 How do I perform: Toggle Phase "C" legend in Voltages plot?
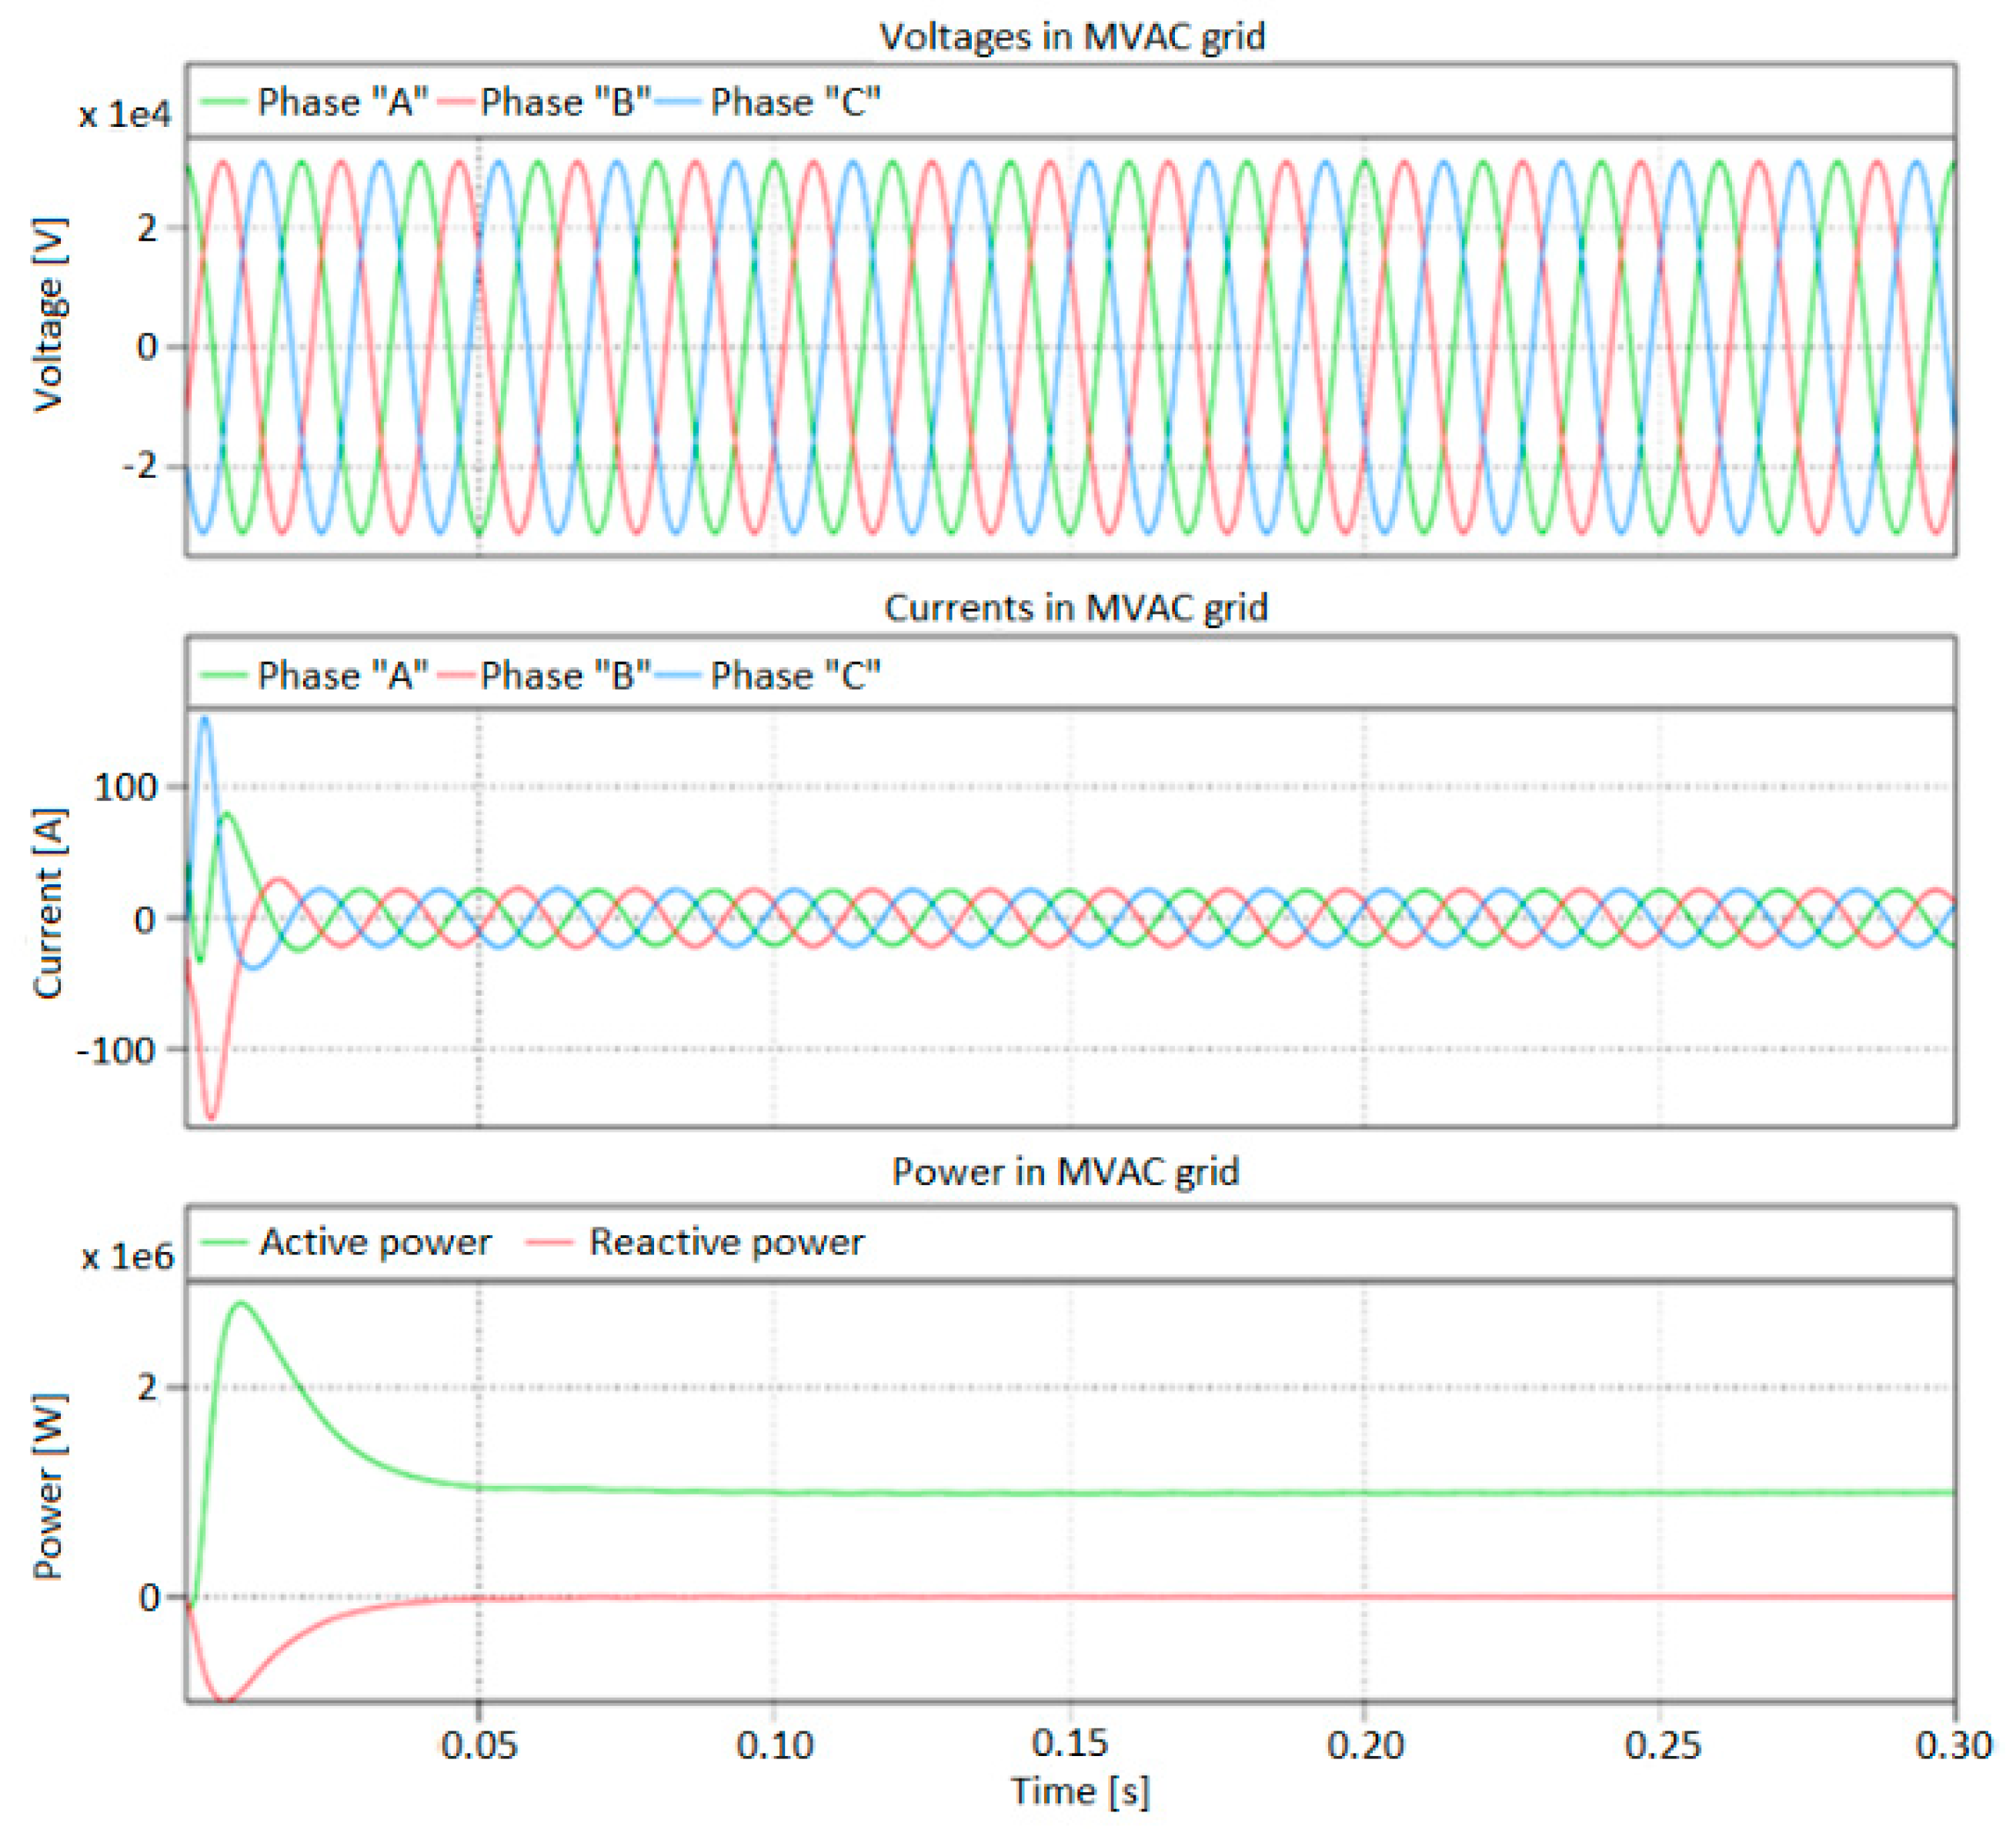(x=795, y=102)
